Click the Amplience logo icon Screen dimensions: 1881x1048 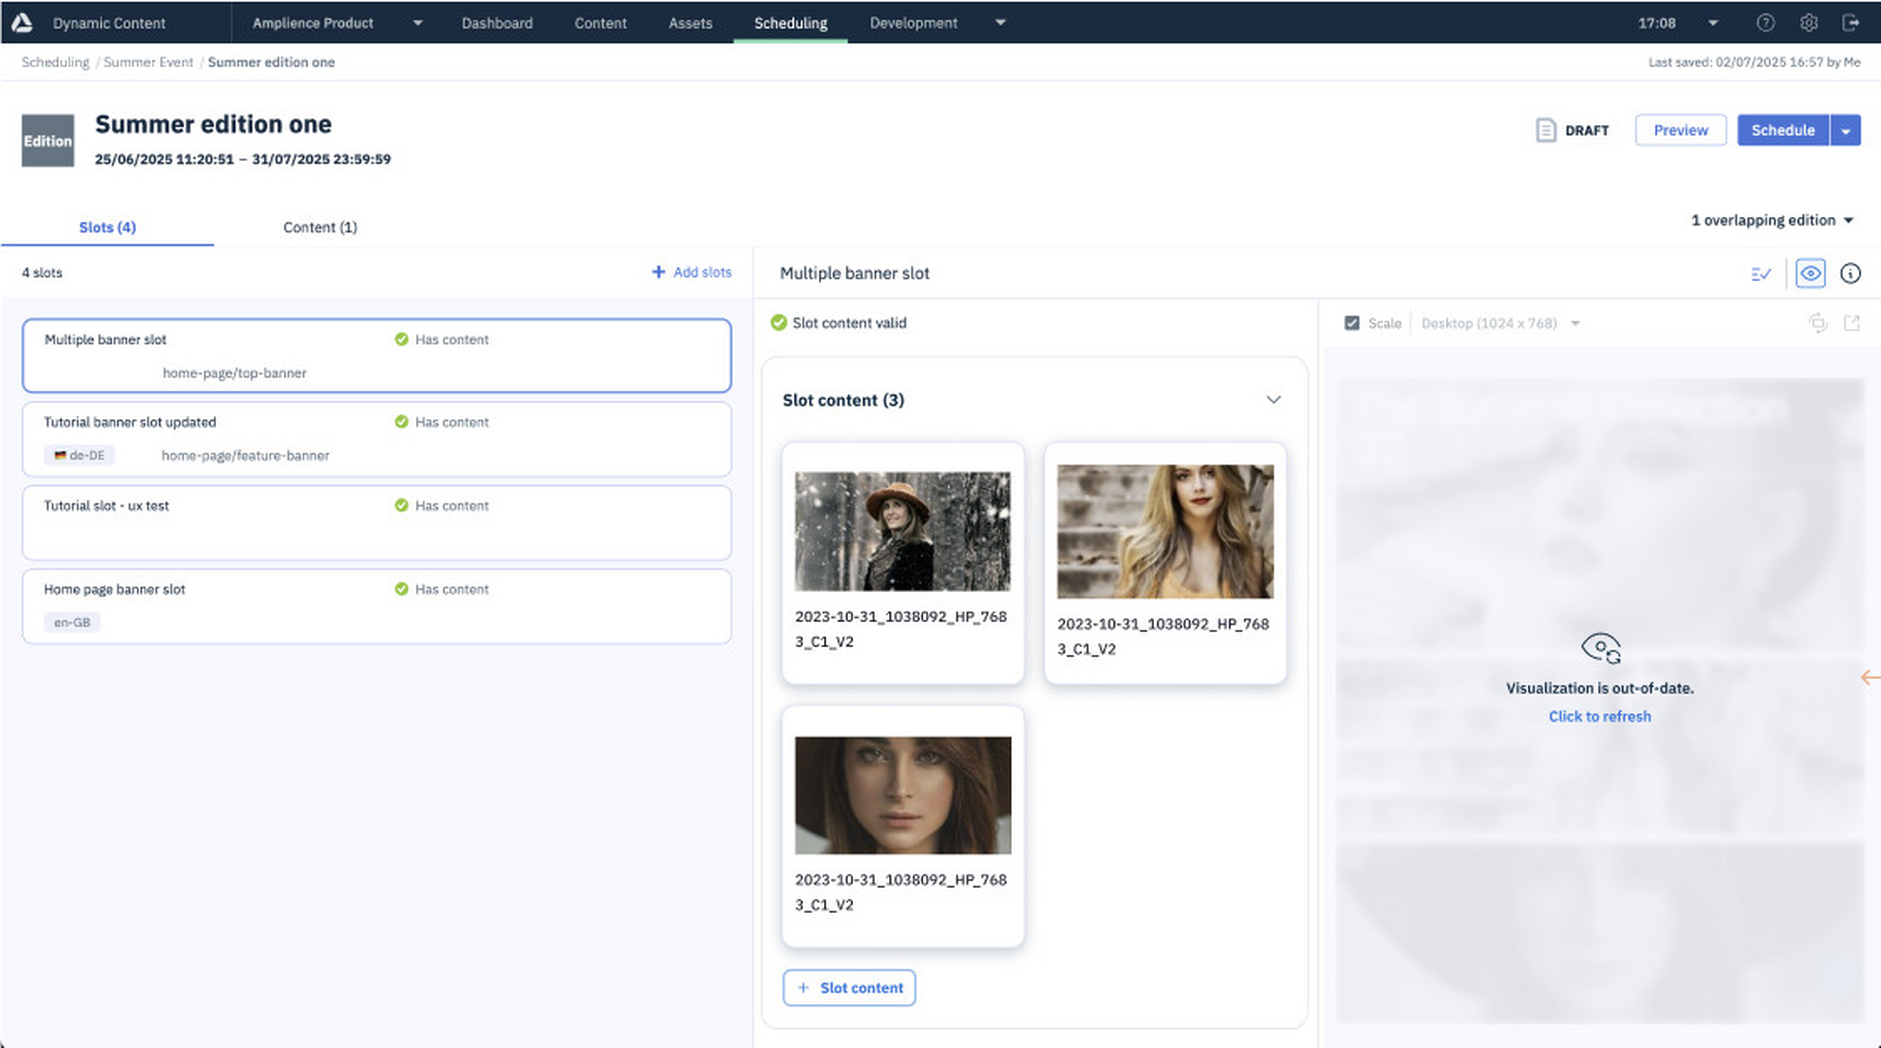pos(22,23)
